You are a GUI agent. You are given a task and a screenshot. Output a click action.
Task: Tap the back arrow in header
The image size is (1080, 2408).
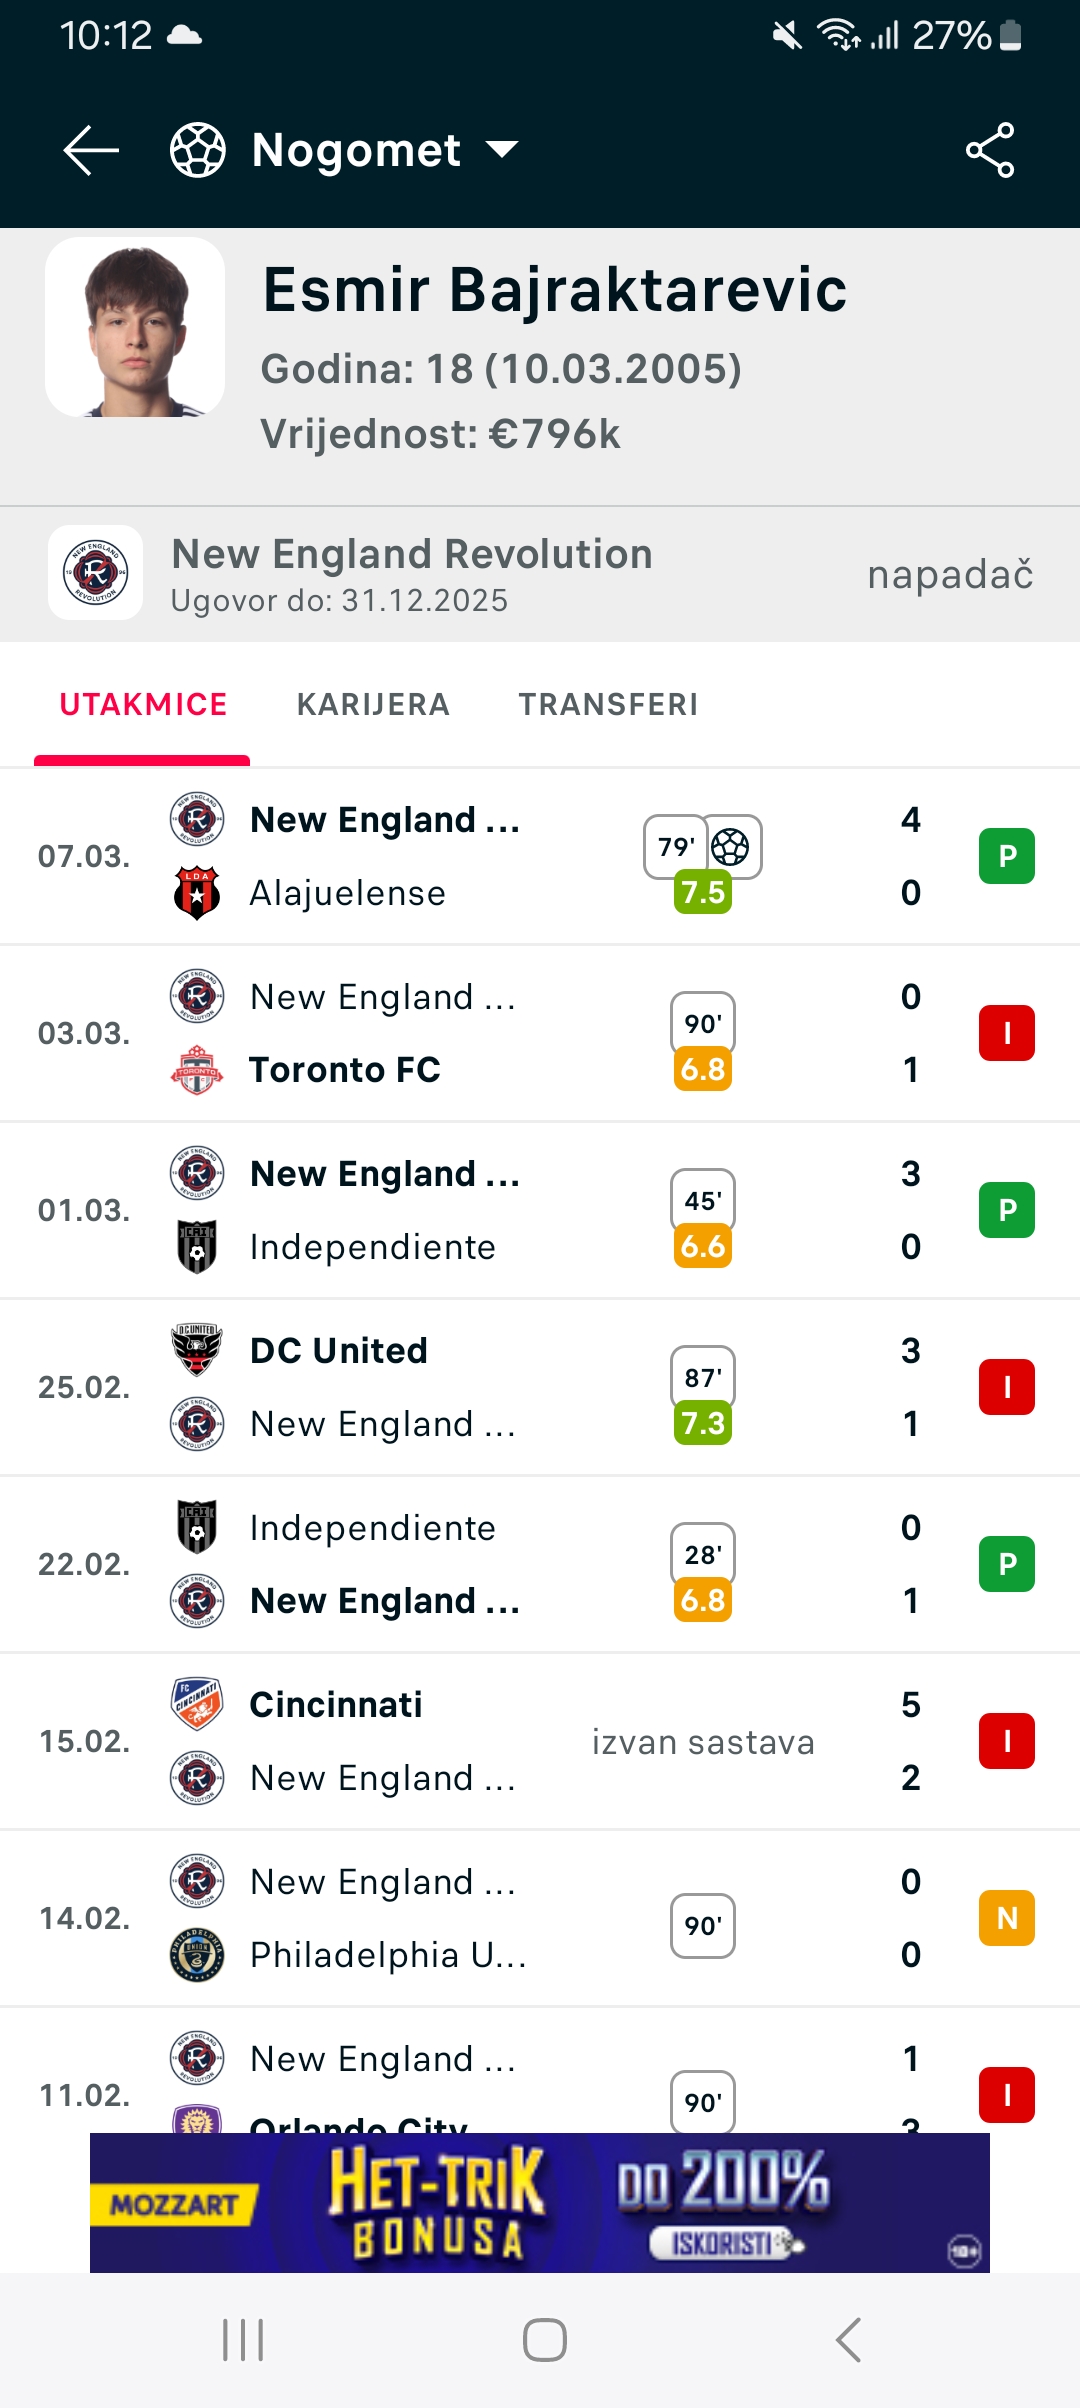point(91,151)
